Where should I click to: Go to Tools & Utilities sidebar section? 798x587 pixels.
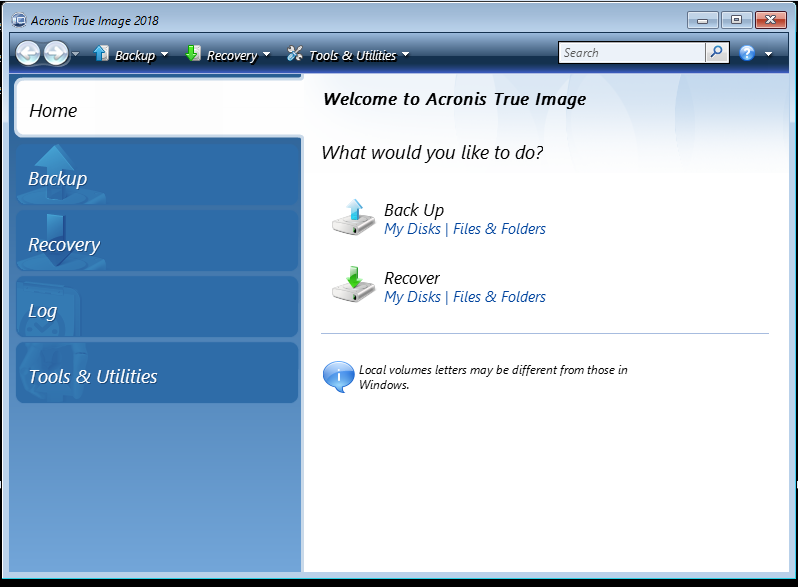(x=158, y=376)
